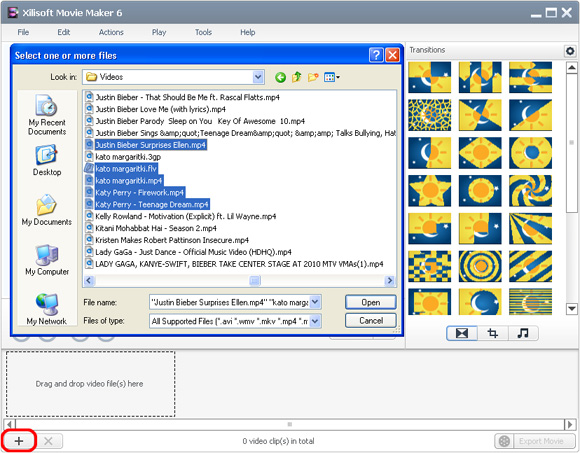Expand the Look in Videos dropdown

tap(258, 77)
